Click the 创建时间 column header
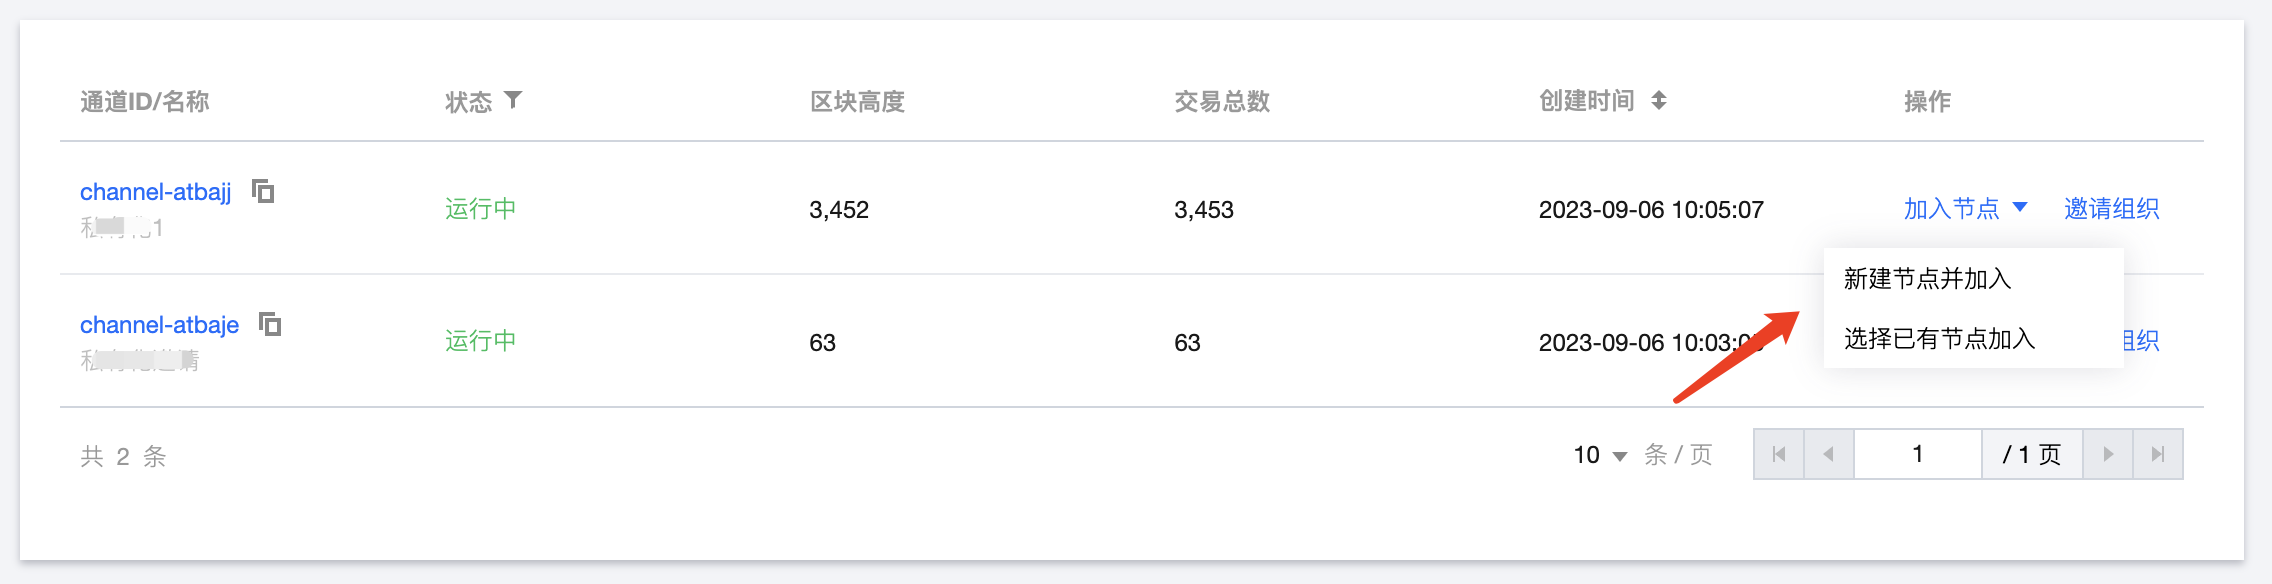This screenshot has height=584, width=2272. coord(1587,101)
